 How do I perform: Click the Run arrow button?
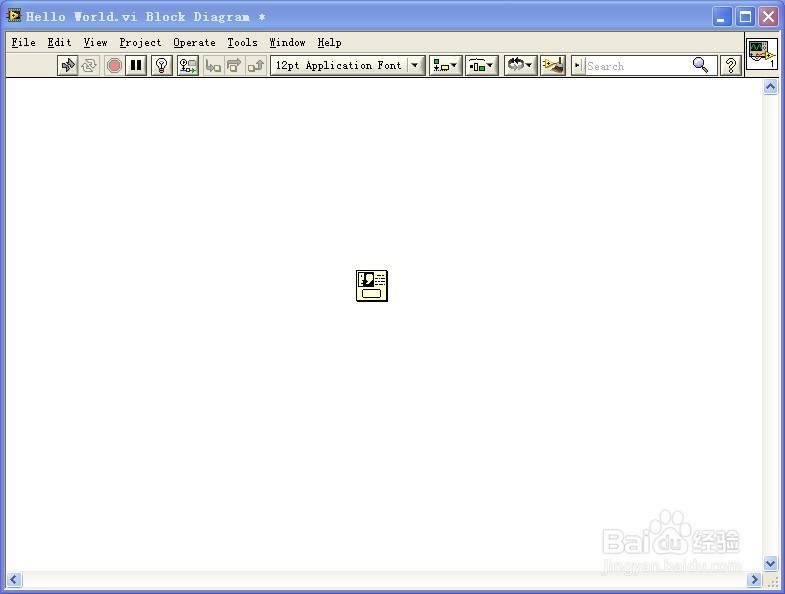click(x=68, y=66)
